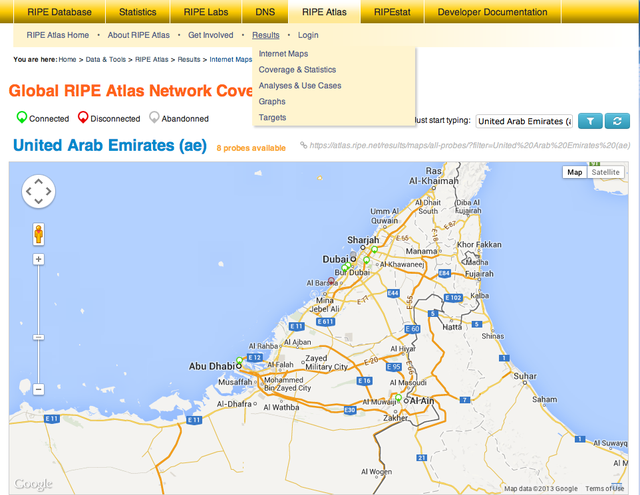Click the chain link icon beside the URL
640x495 pixels.
click(x=303, y=145)
